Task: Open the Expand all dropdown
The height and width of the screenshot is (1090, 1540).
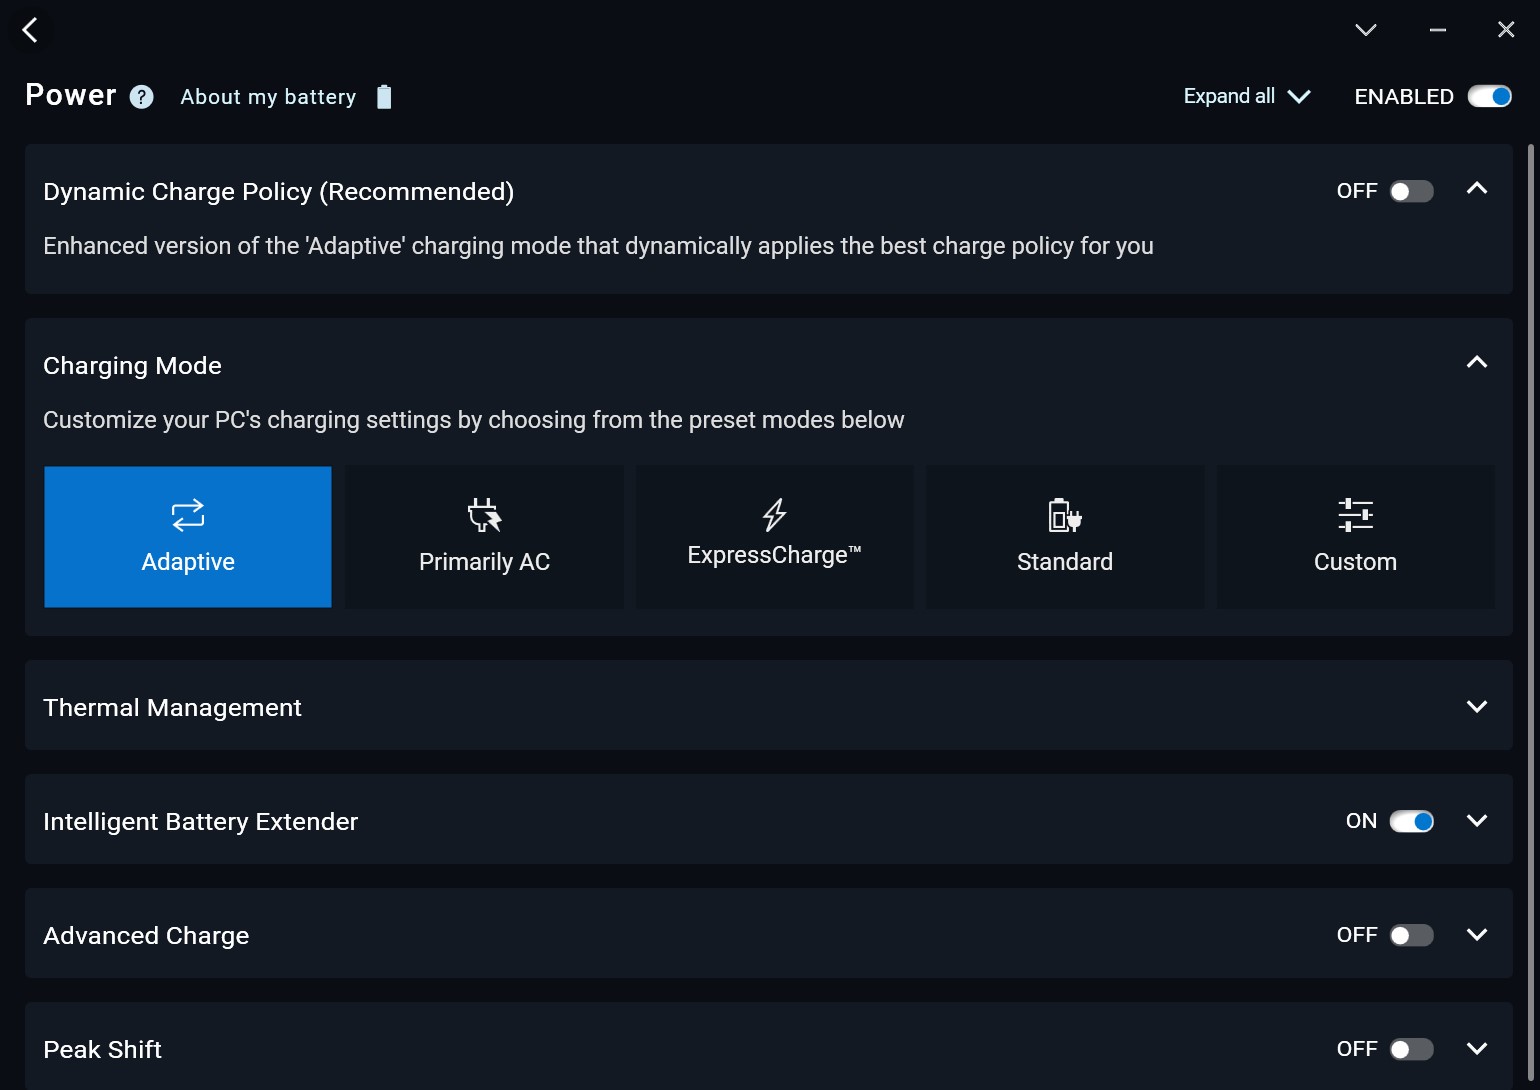Action: point(1246,96)
